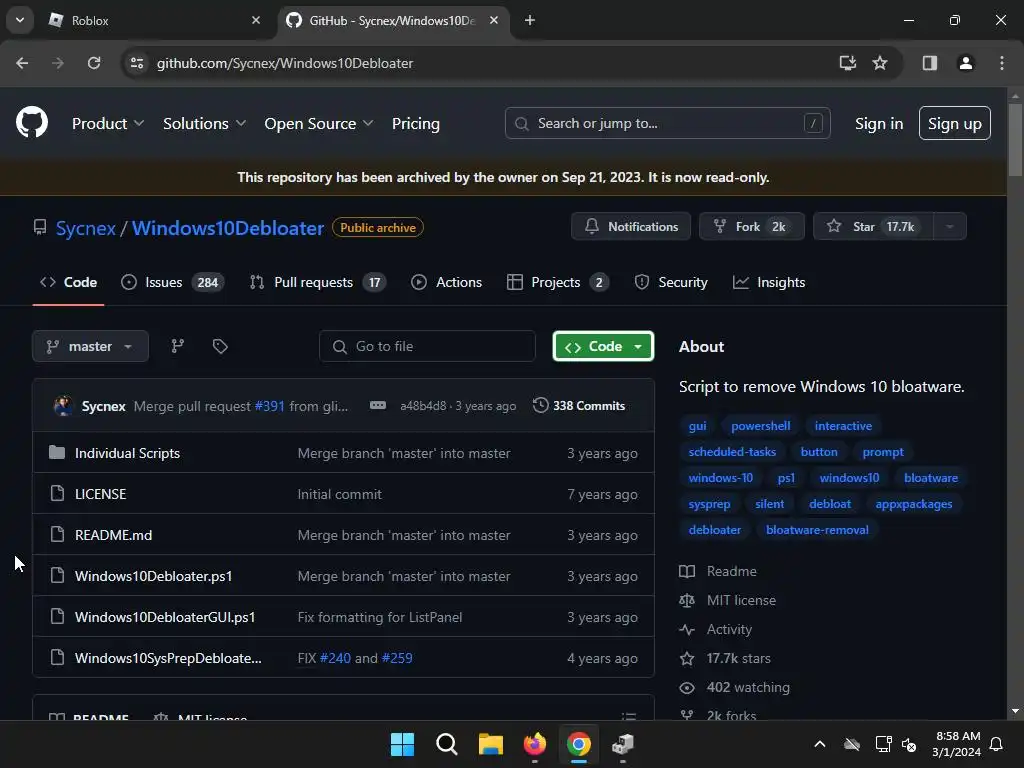Switch to the Actions tab
The width and height of the screenshot is (1024, 768).
[x=447, y=282]
